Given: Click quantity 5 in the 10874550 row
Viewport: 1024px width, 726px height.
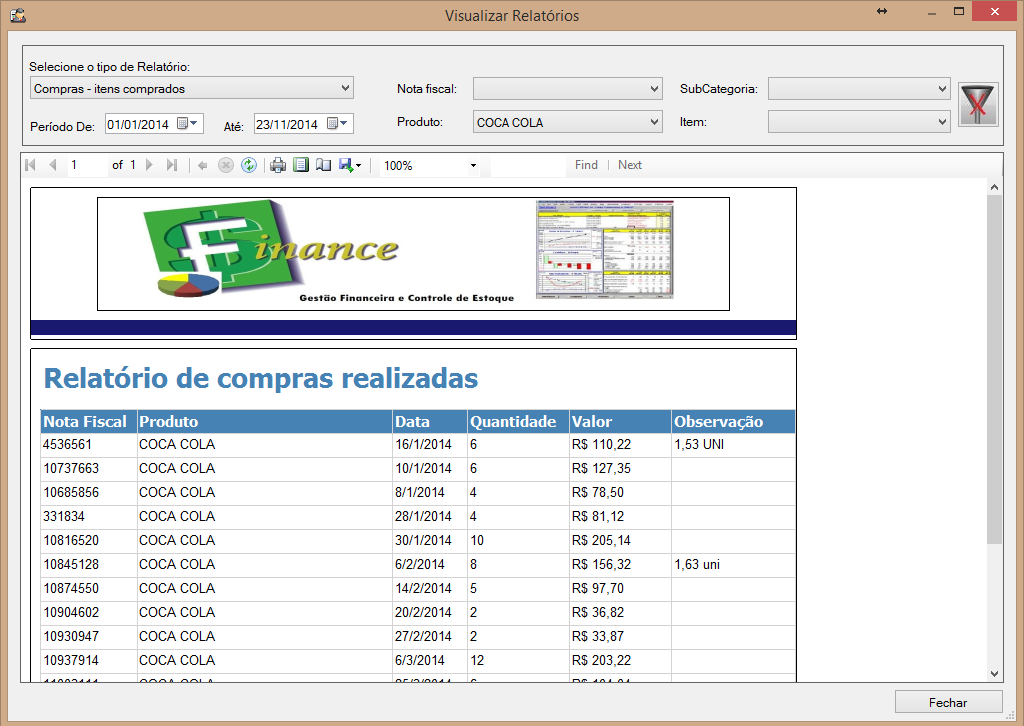Looking at the screenshot, I should pos(473,589).
